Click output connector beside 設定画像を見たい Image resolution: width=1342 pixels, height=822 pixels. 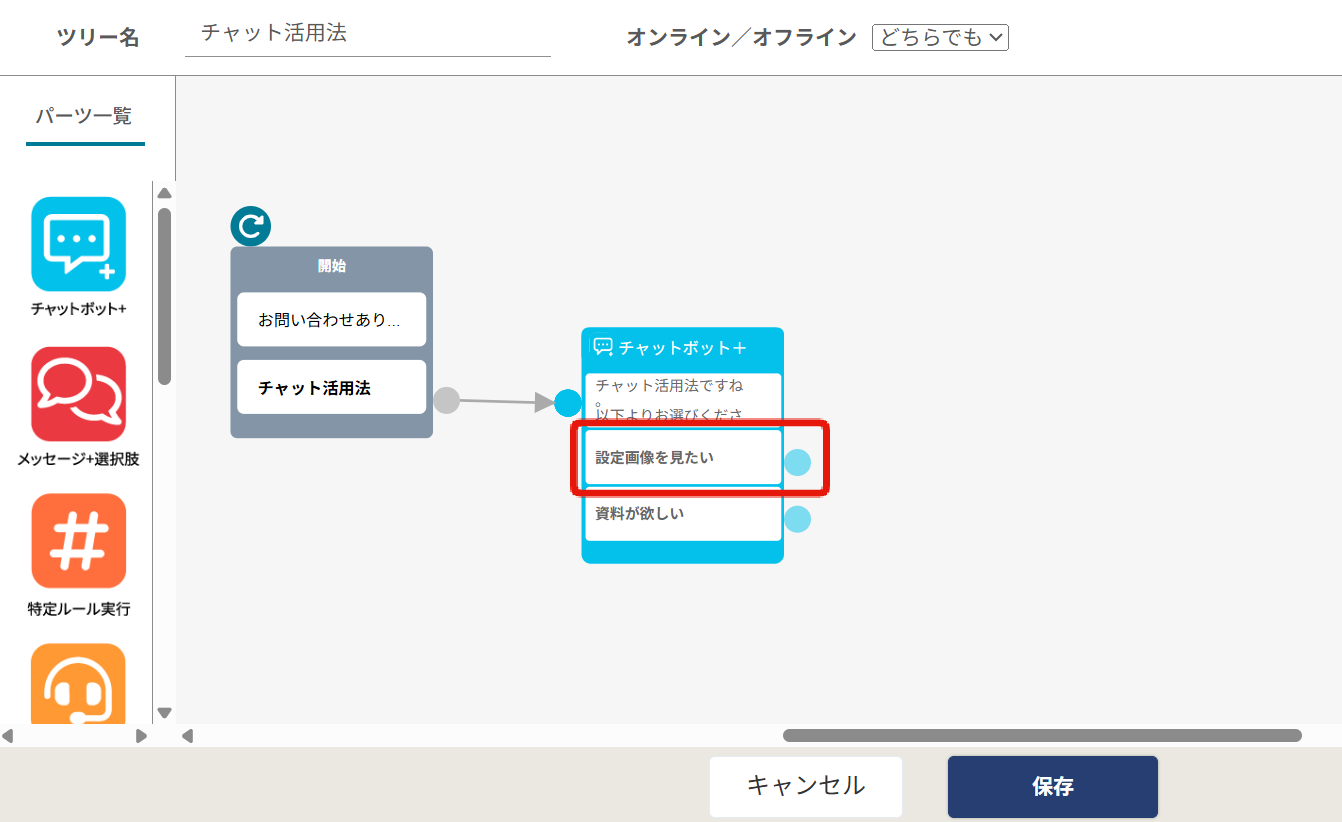coord(797,462)
